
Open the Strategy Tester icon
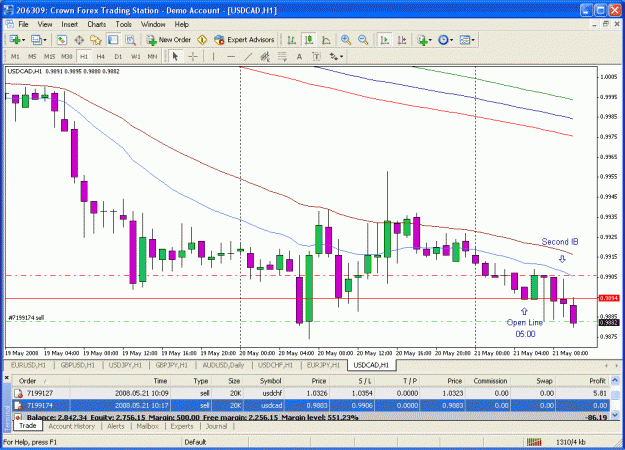pos(130,40)
